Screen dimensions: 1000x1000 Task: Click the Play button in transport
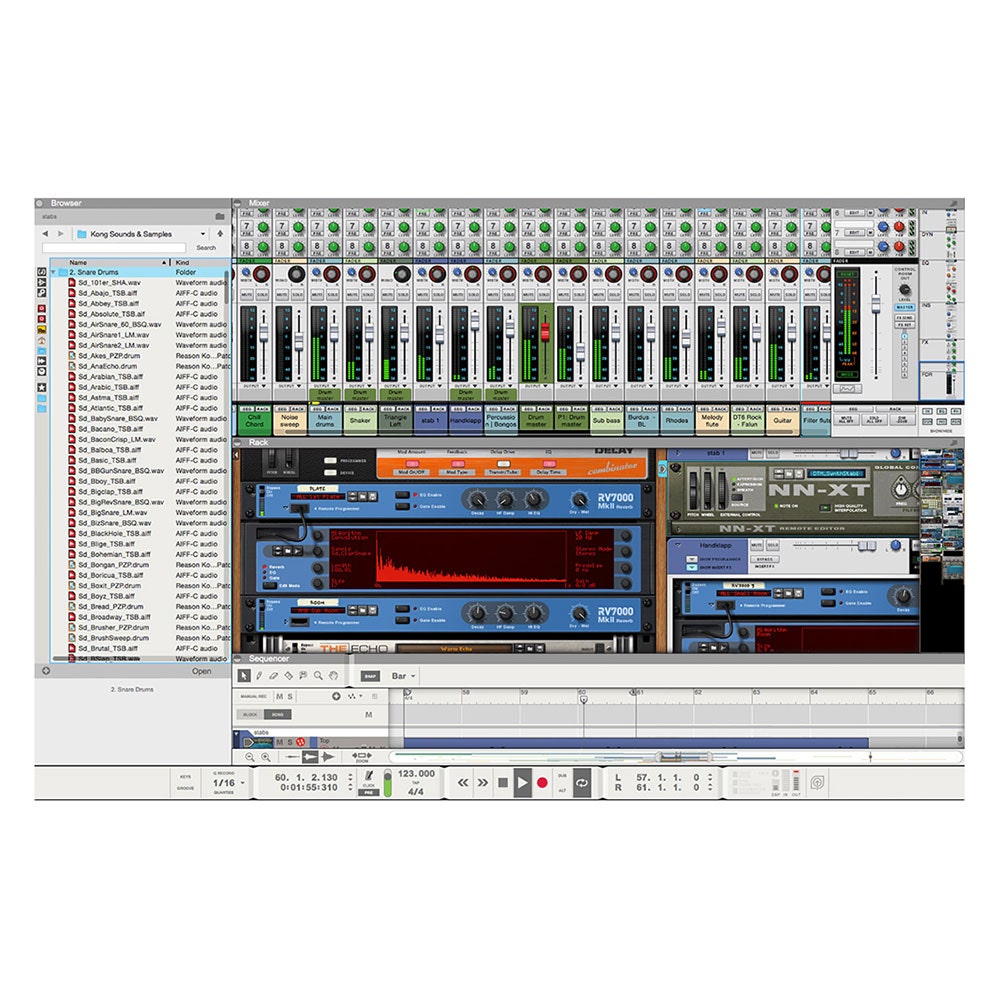coord(522,783)
